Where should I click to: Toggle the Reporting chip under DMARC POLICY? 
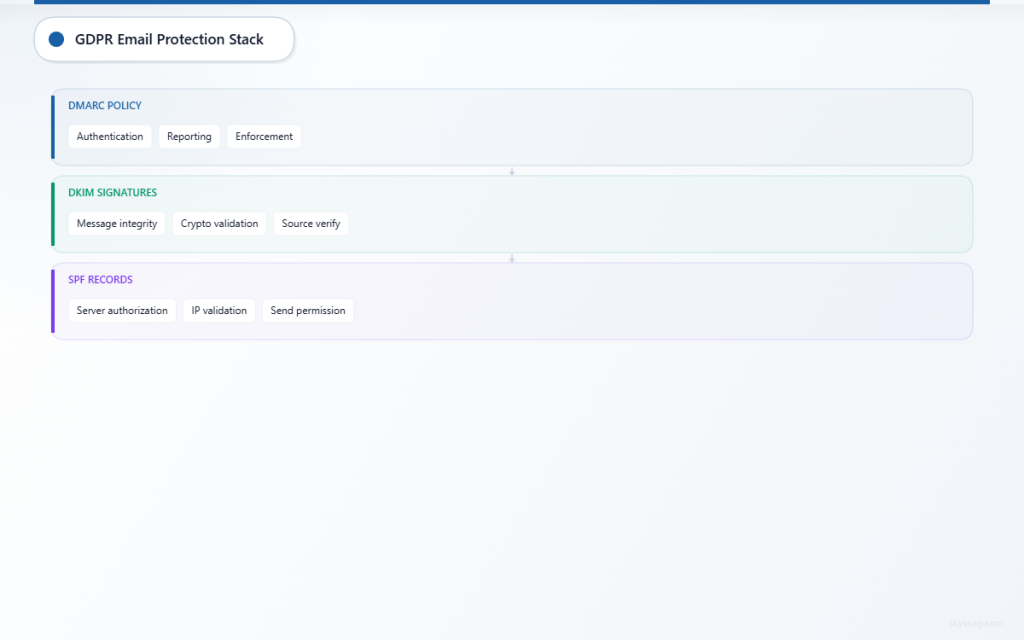[x=189, y=136]
